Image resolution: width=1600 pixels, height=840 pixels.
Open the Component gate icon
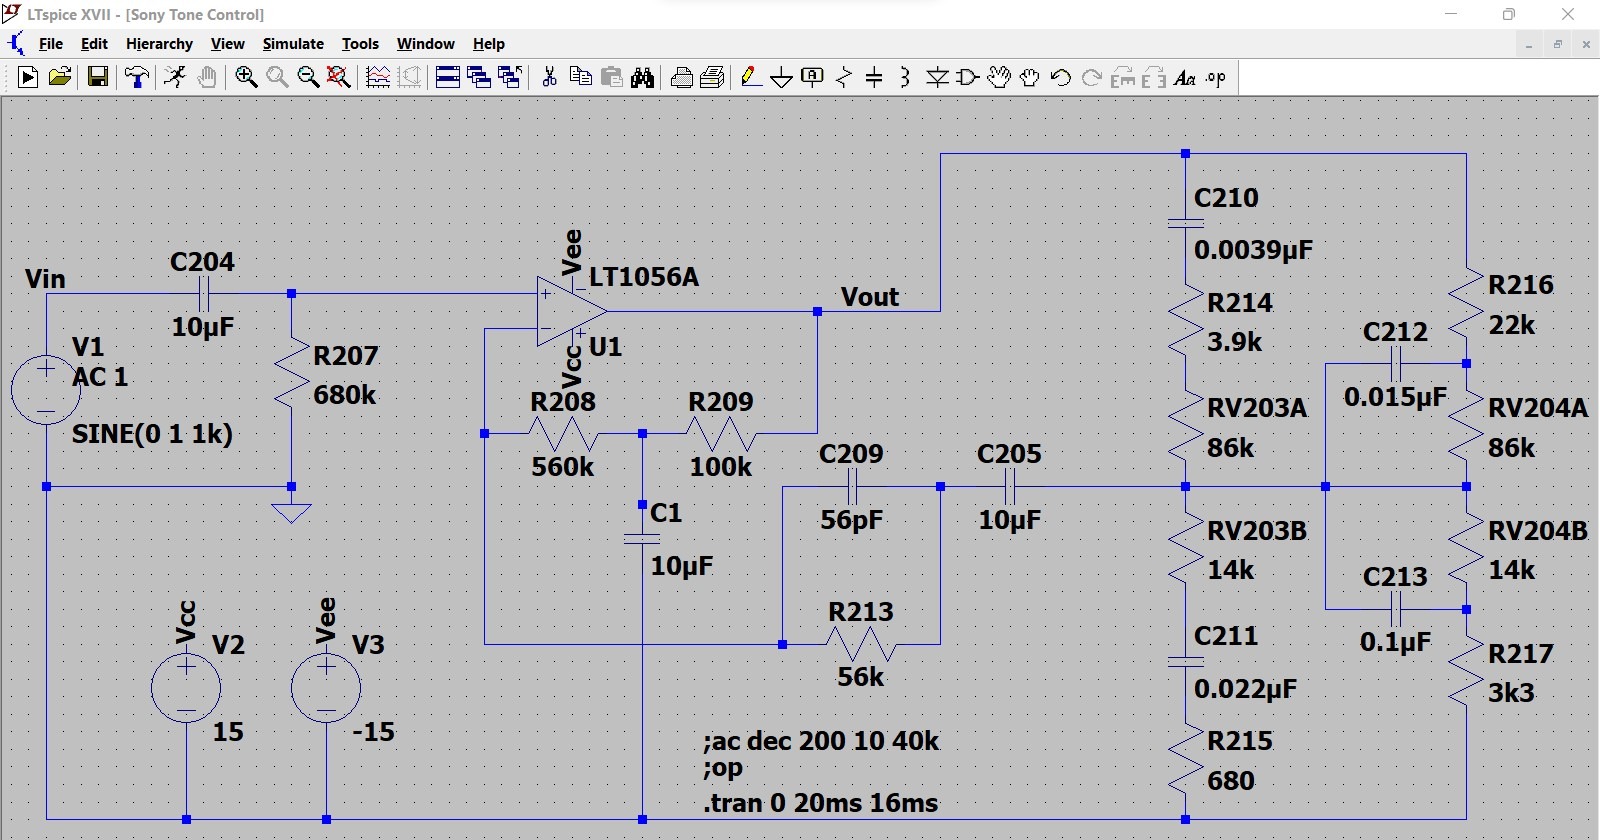pos(967,77)
